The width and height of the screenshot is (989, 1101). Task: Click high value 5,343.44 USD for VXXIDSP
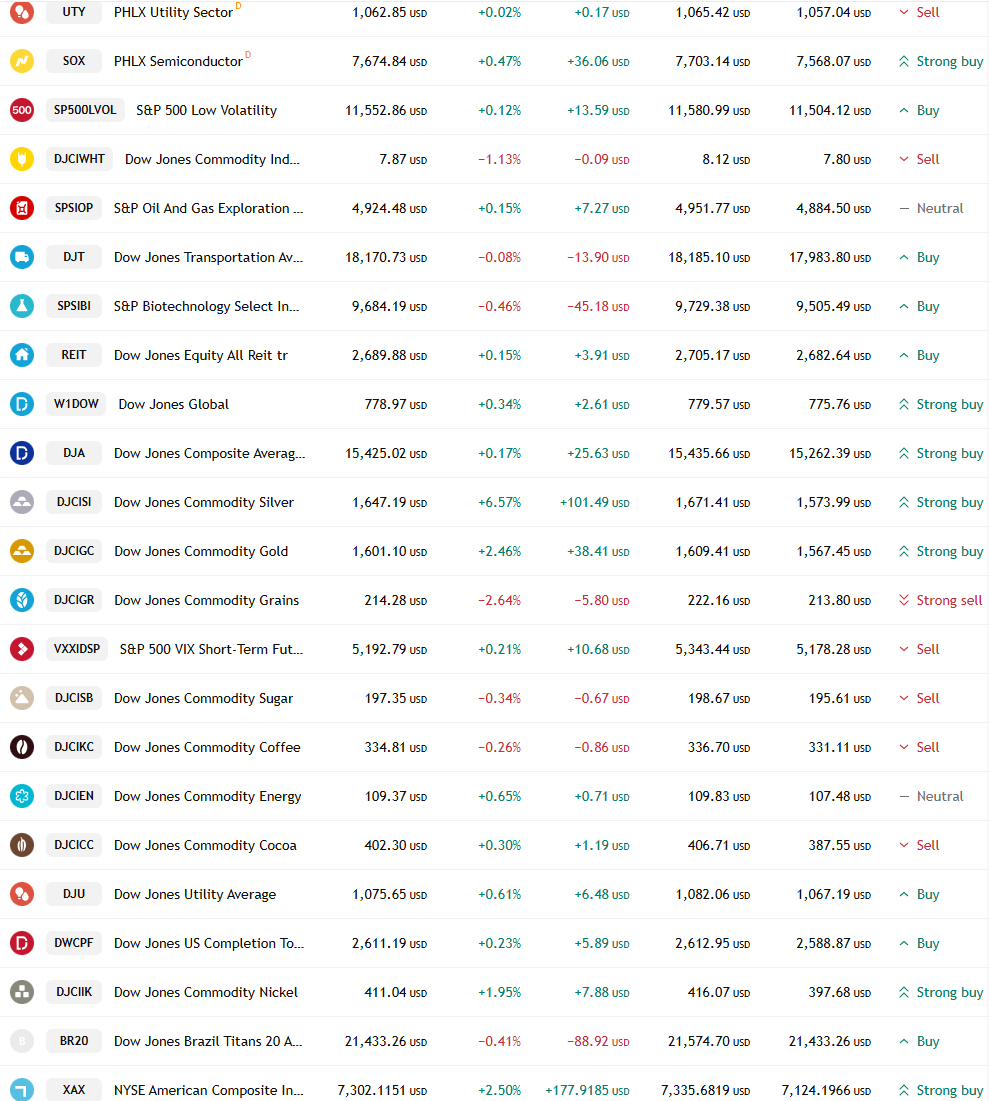[x=712, y=650]
